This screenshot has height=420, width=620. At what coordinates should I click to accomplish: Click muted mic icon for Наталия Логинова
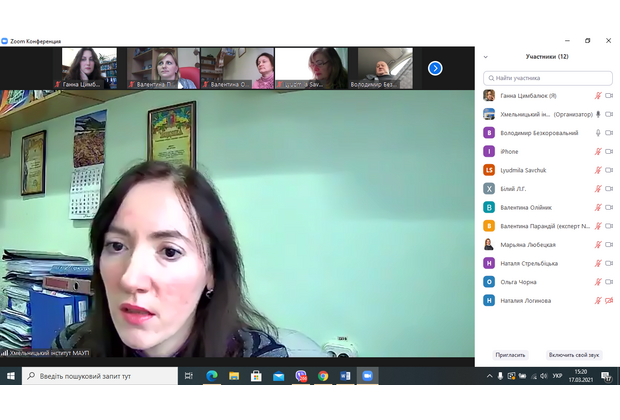click(598, 301)
